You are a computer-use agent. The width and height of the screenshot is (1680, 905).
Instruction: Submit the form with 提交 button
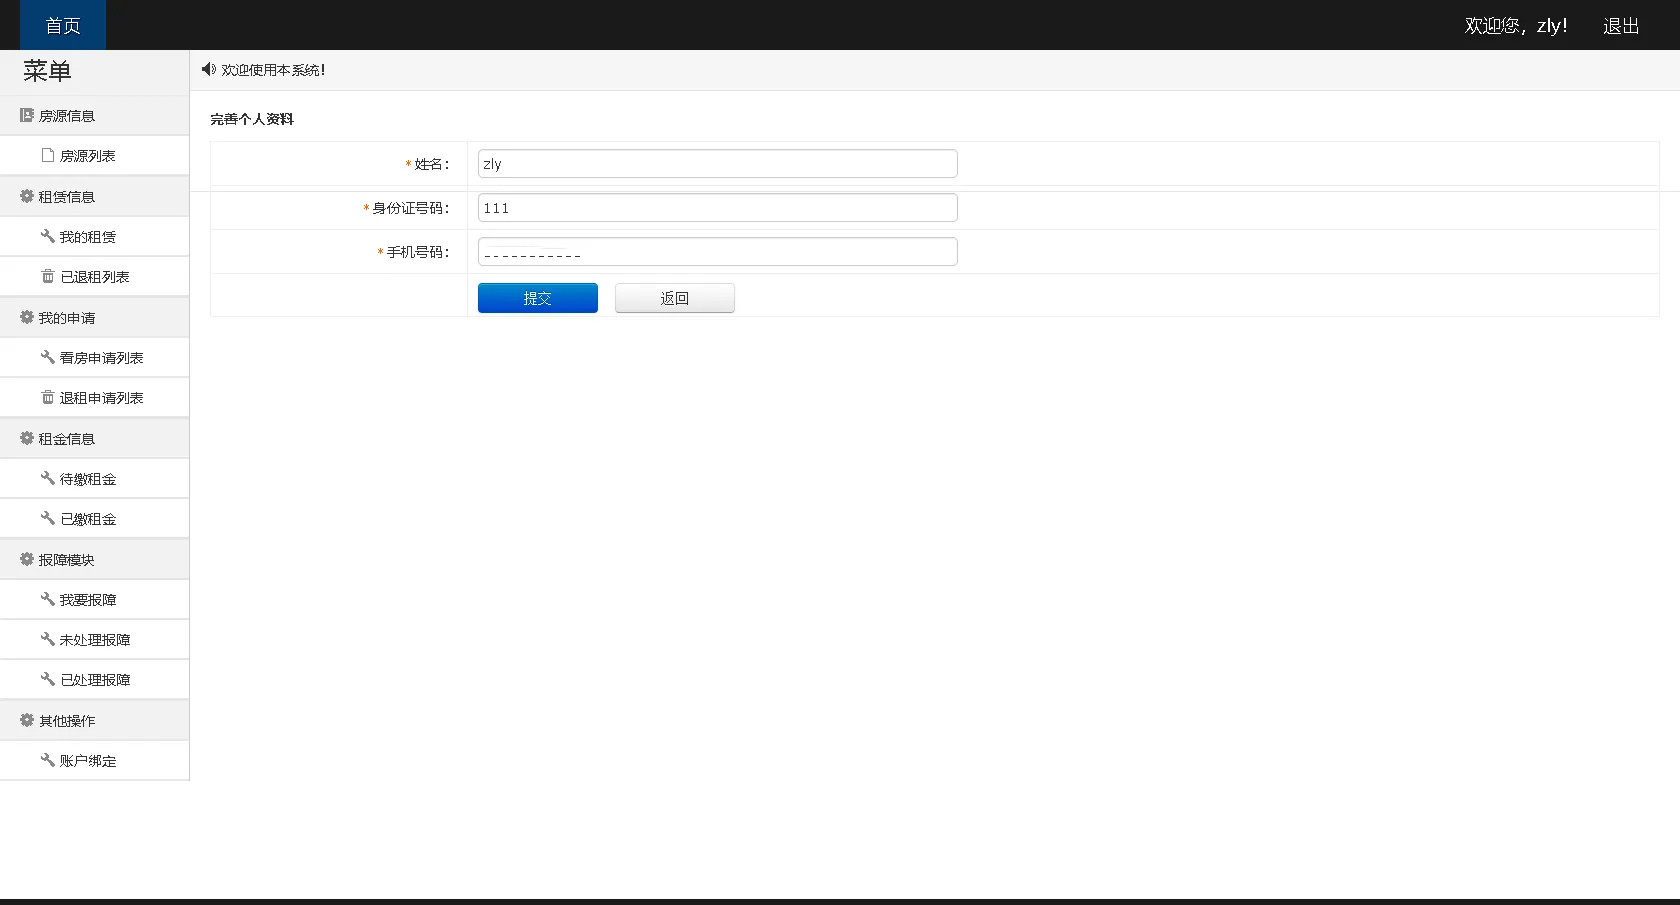point(538,298)
